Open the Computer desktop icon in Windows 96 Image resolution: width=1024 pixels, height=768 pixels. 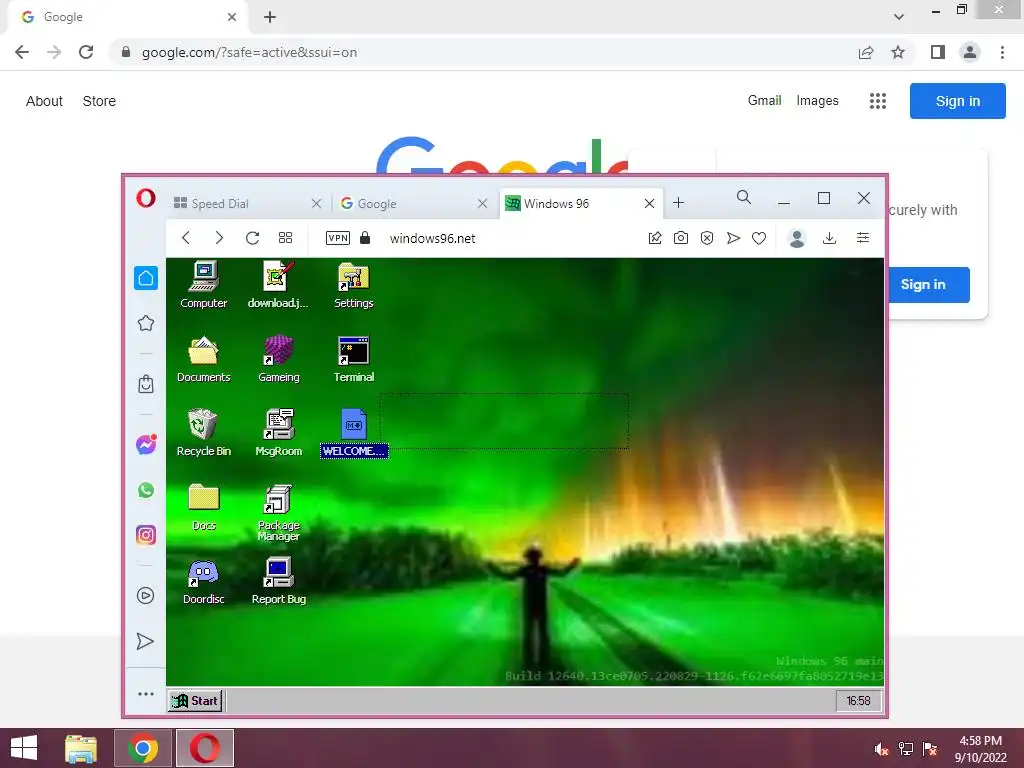click(x=204, y=284)
